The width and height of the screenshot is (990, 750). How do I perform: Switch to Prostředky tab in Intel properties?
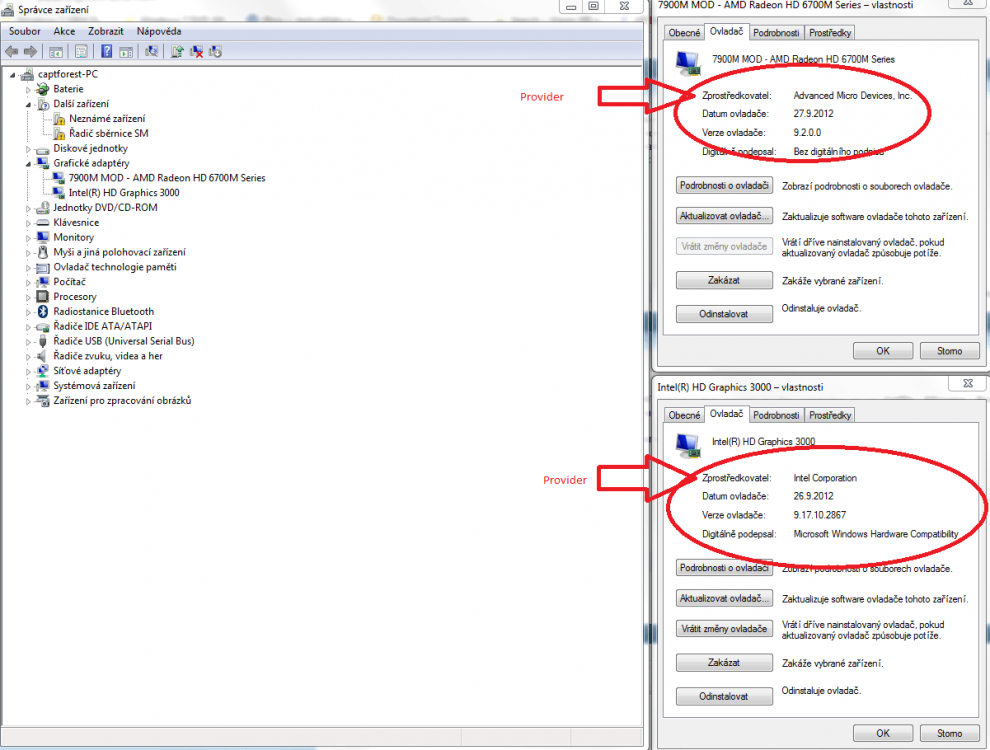pos(830,415)
